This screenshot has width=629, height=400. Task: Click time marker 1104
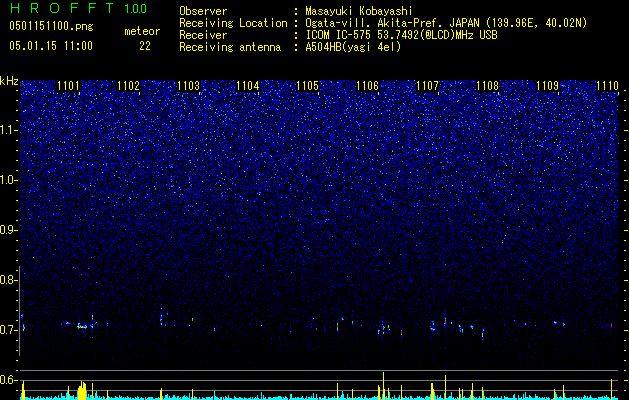[248, 86]
